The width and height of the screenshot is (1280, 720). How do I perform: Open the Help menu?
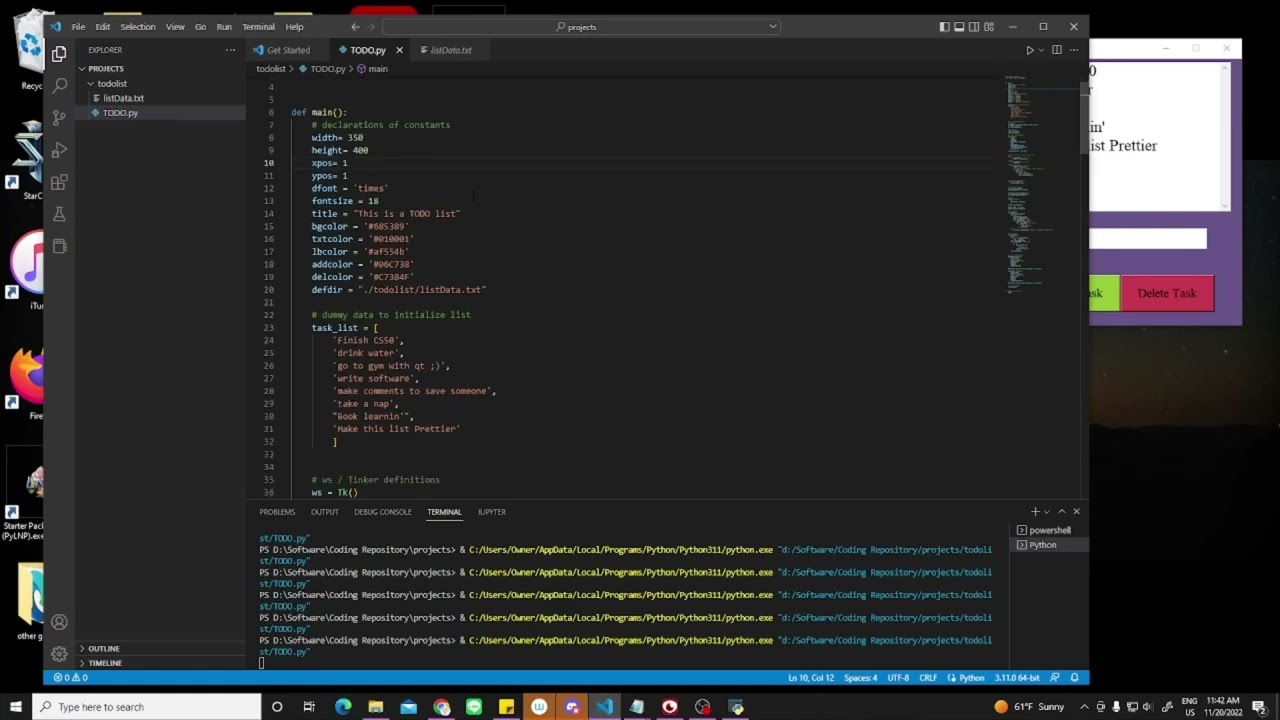coord(294,27)
